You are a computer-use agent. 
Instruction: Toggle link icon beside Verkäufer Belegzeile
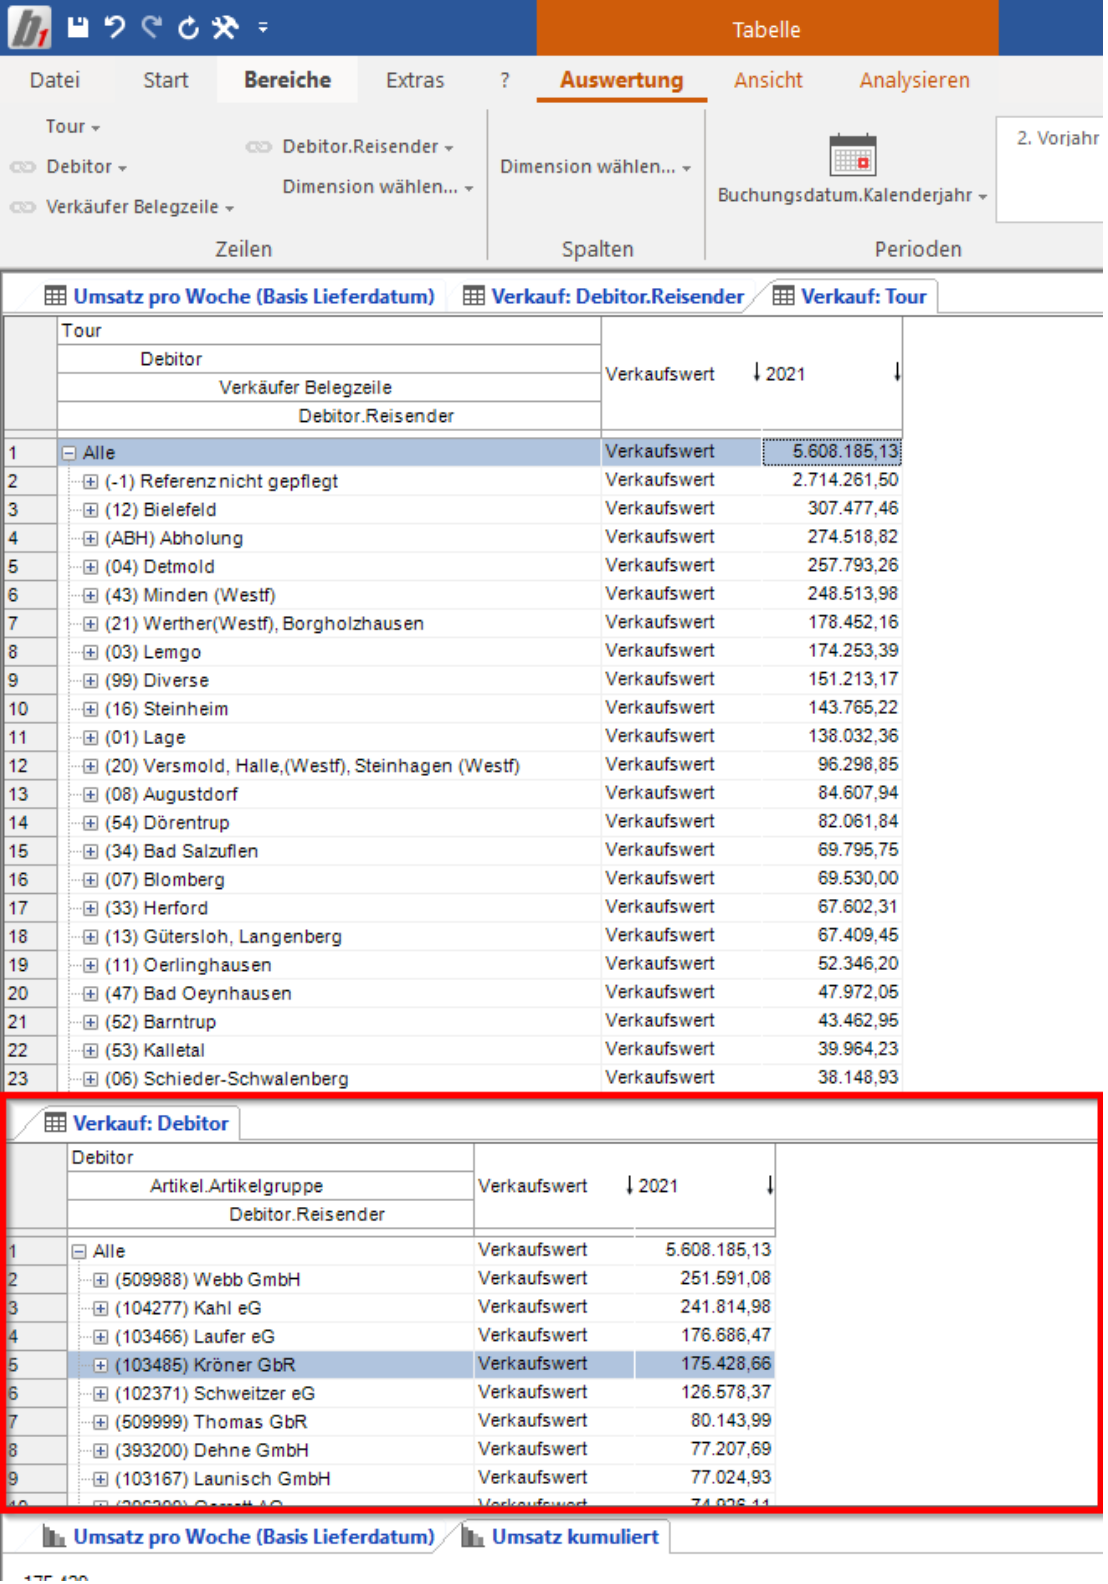coord(23,207)
